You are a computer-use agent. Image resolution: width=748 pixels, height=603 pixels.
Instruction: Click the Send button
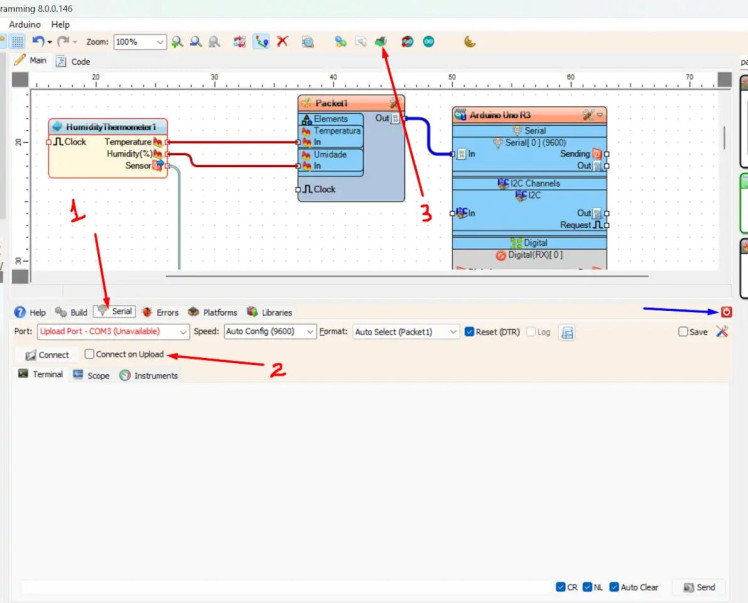click(x=699, y=587)
